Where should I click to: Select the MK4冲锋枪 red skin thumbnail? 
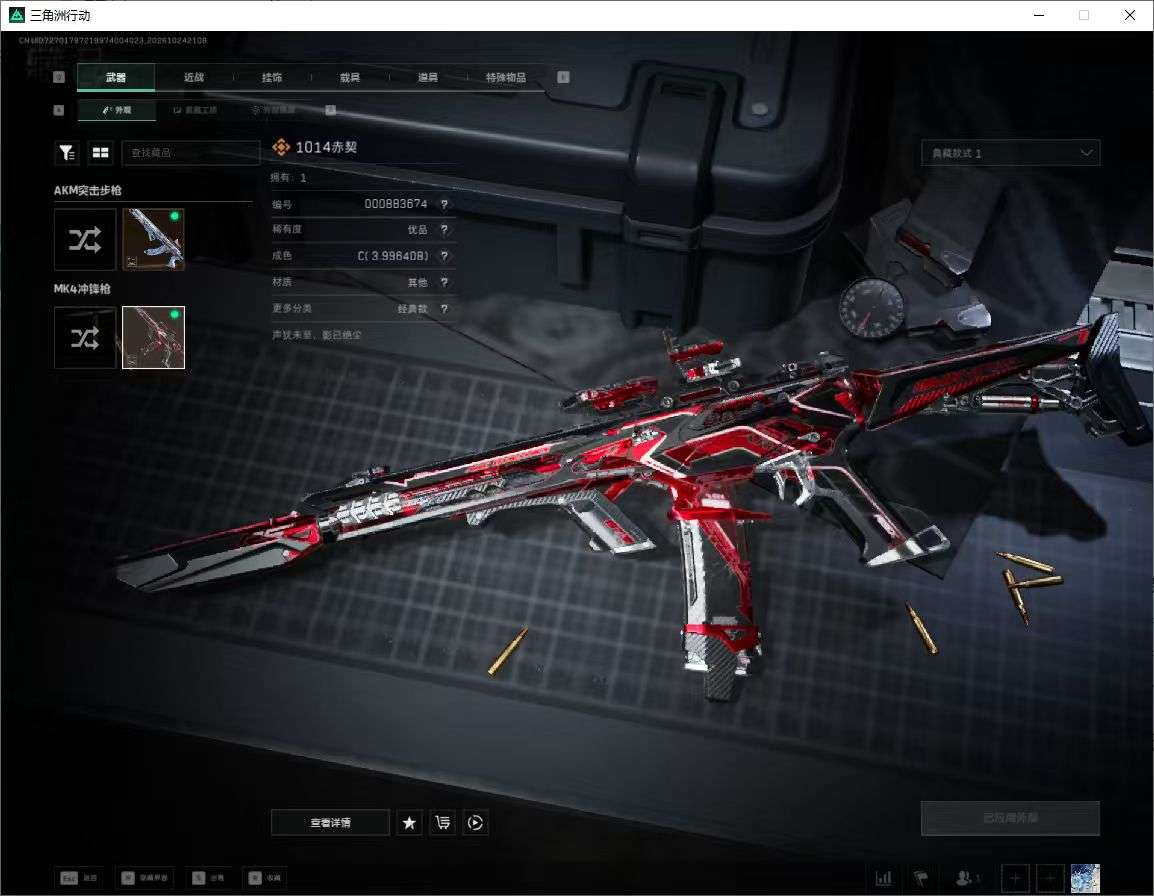153,337
